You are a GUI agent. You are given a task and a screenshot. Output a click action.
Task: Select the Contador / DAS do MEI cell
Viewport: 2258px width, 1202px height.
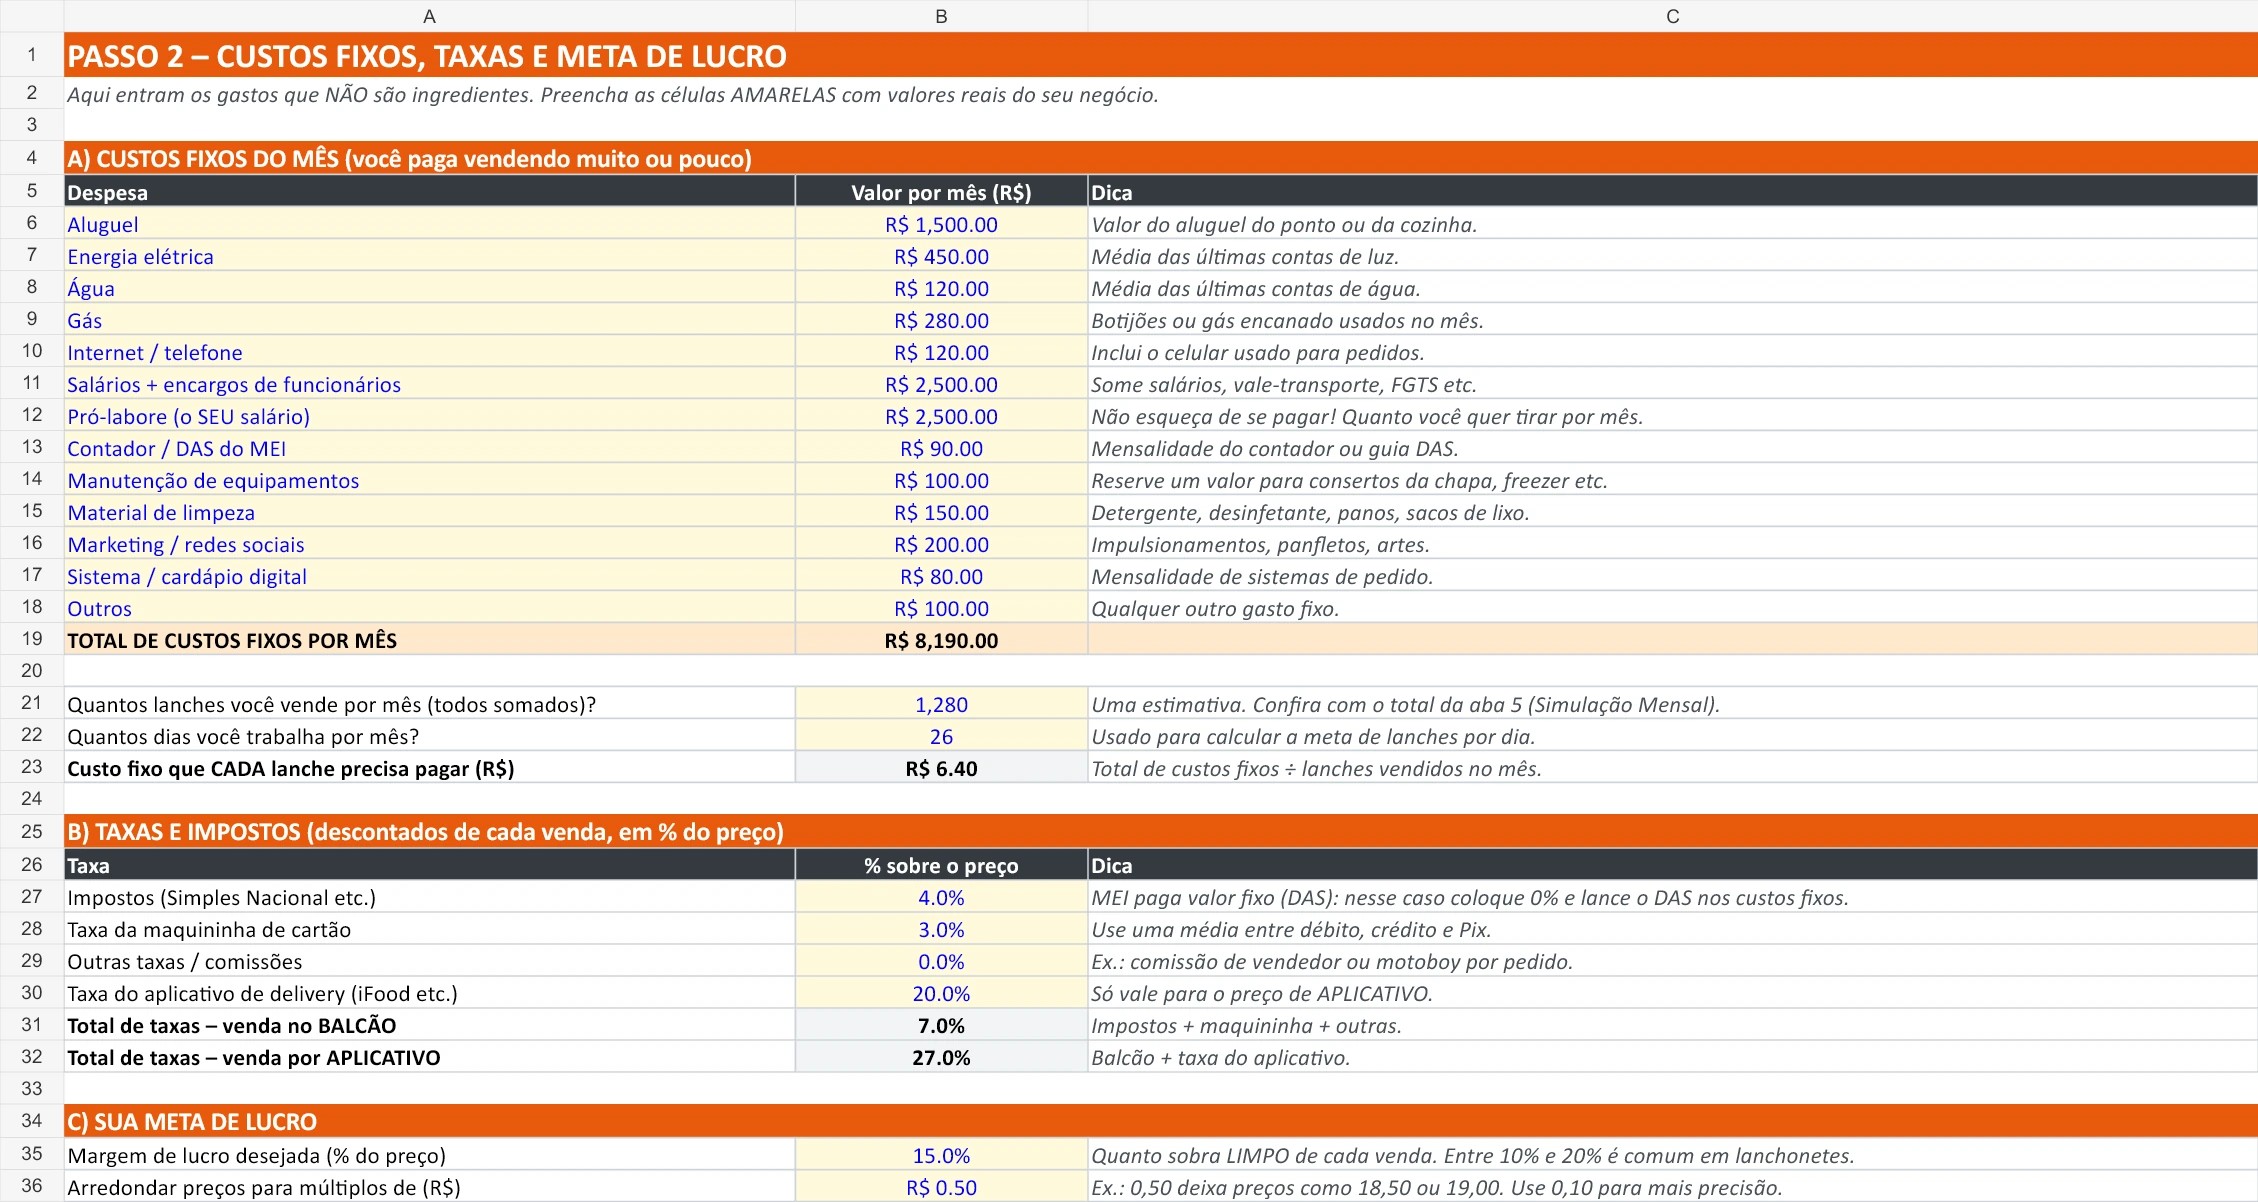(429, 448)
